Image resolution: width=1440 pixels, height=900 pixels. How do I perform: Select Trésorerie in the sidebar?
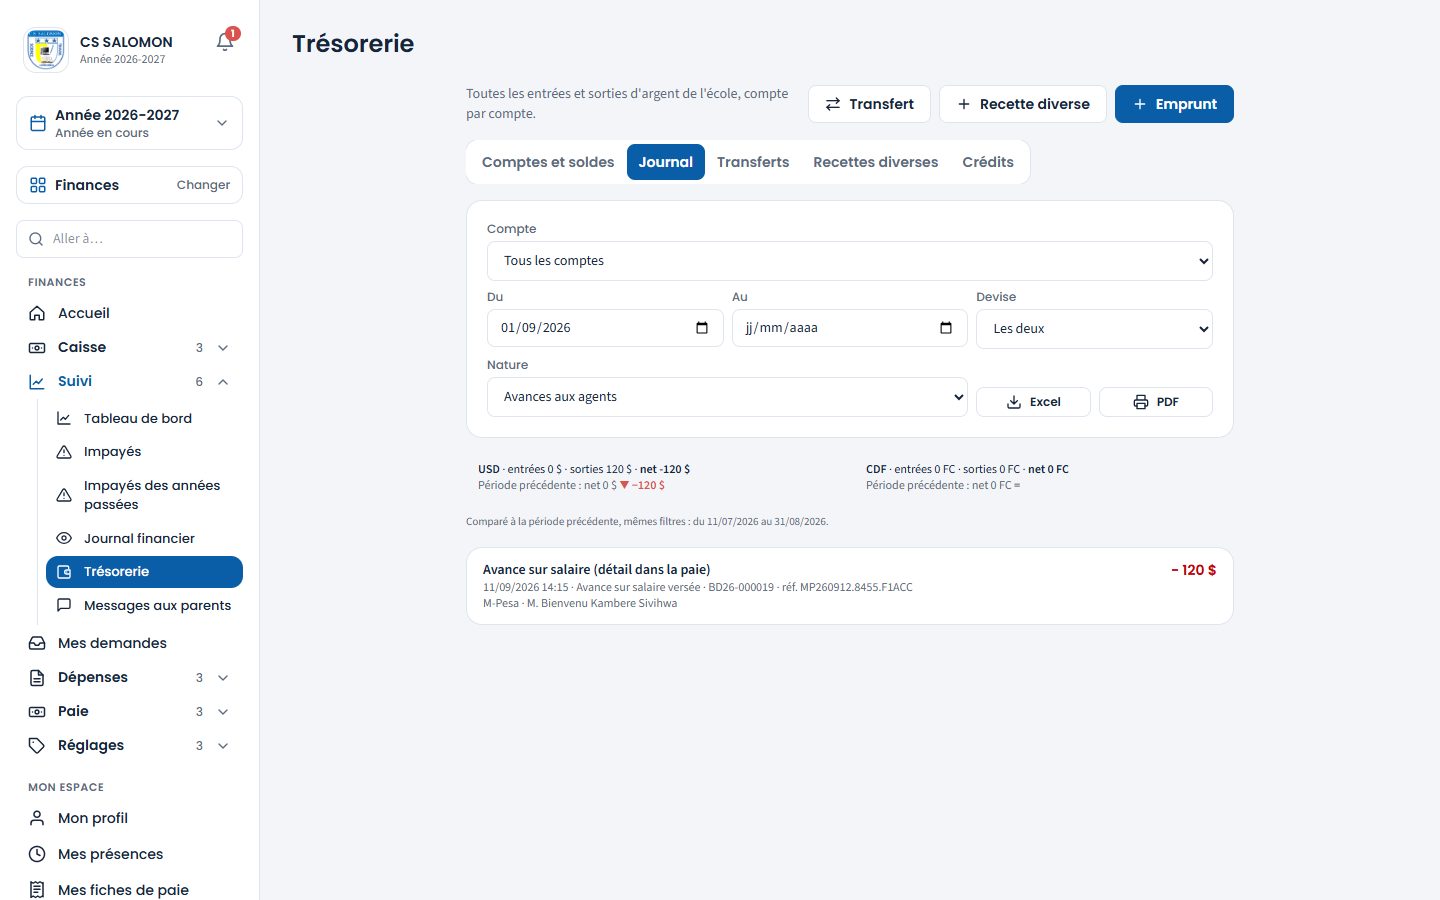click(144, 572)
